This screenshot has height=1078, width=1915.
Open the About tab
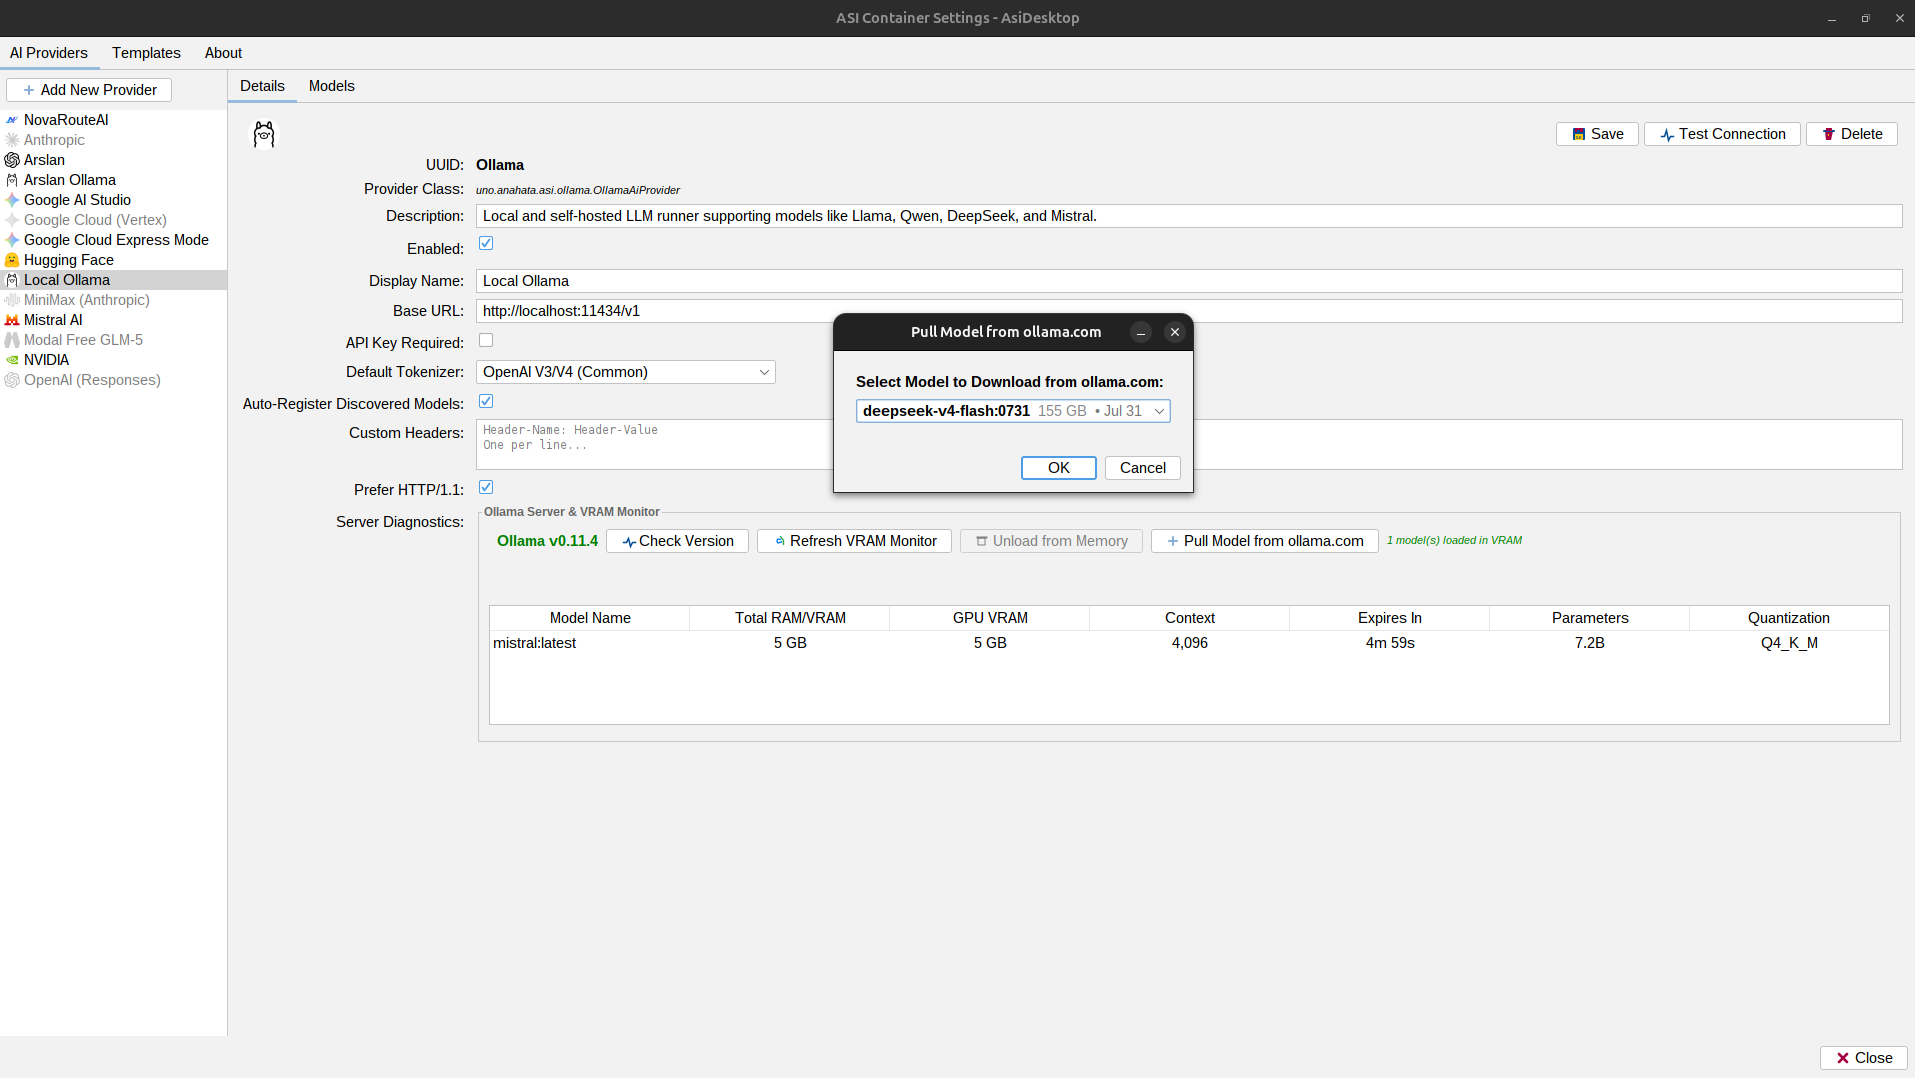click(223, 53)
